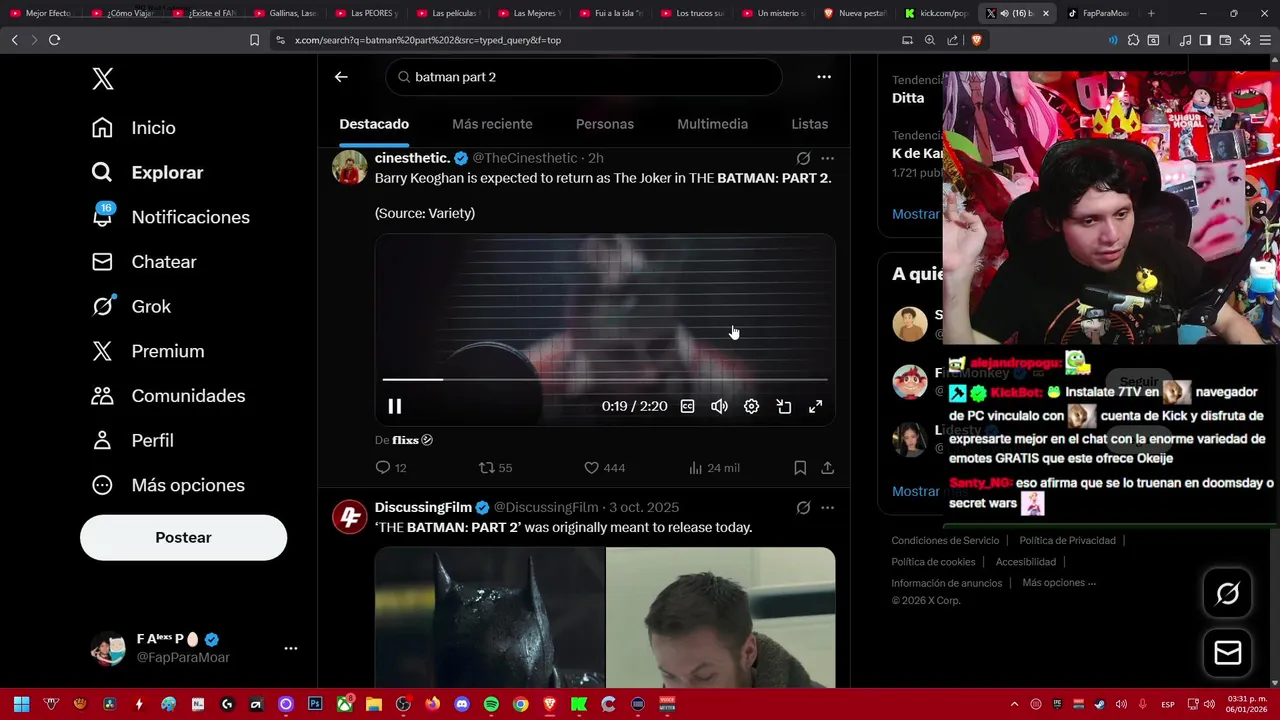Bookmark the cinesthetic. post
This screenshot has height=720, width=1280.
point(800,468)
